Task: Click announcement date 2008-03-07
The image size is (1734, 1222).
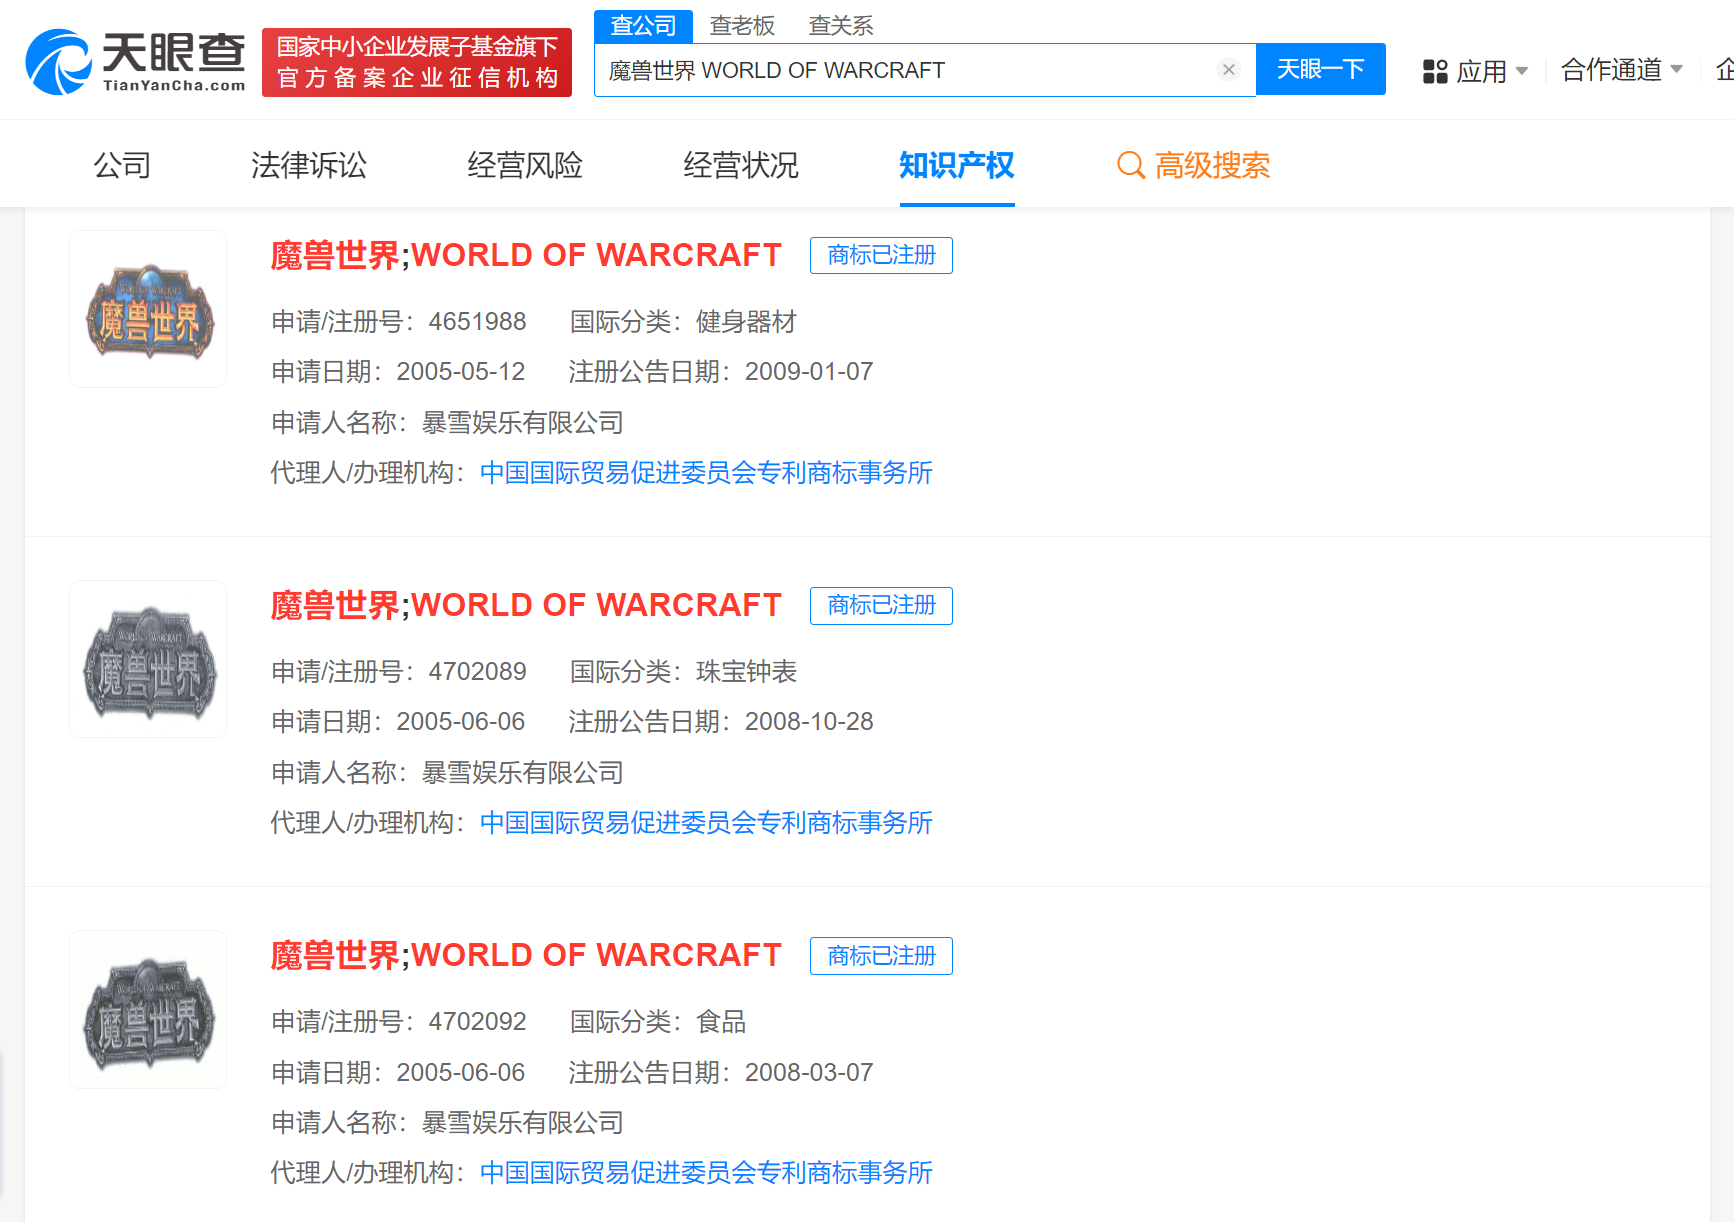Action: [x=809, y=1073]
